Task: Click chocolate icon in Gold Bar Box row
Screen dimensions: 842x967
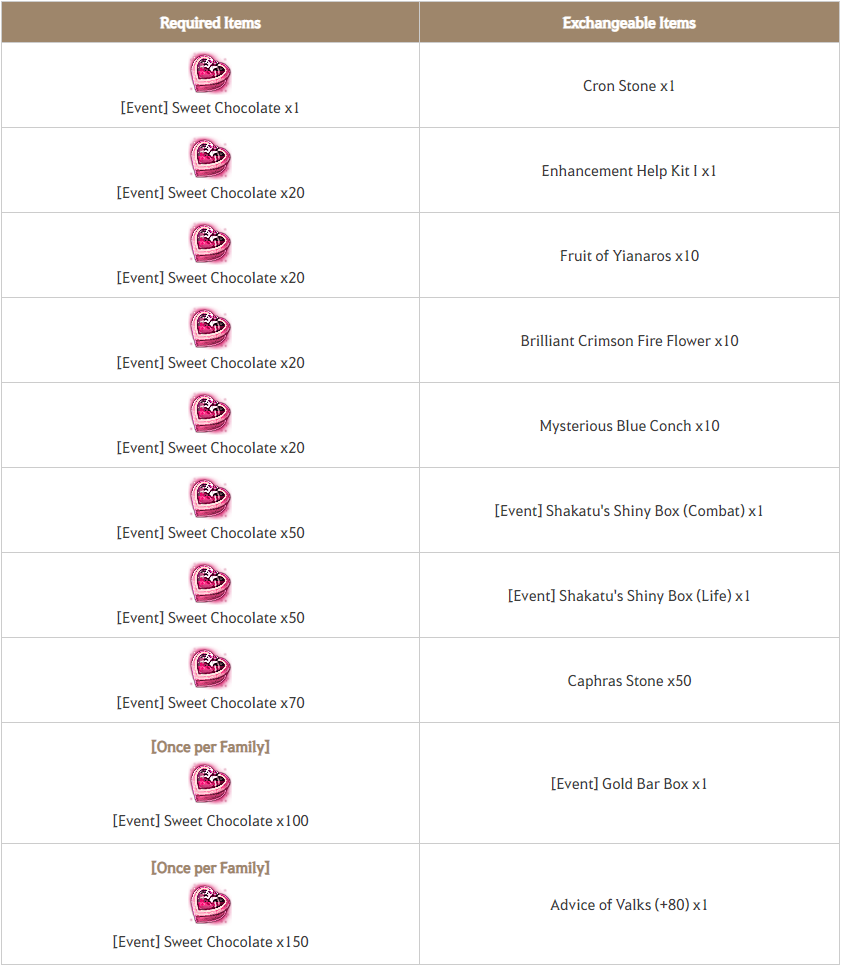Action: (x=210, y=783)
